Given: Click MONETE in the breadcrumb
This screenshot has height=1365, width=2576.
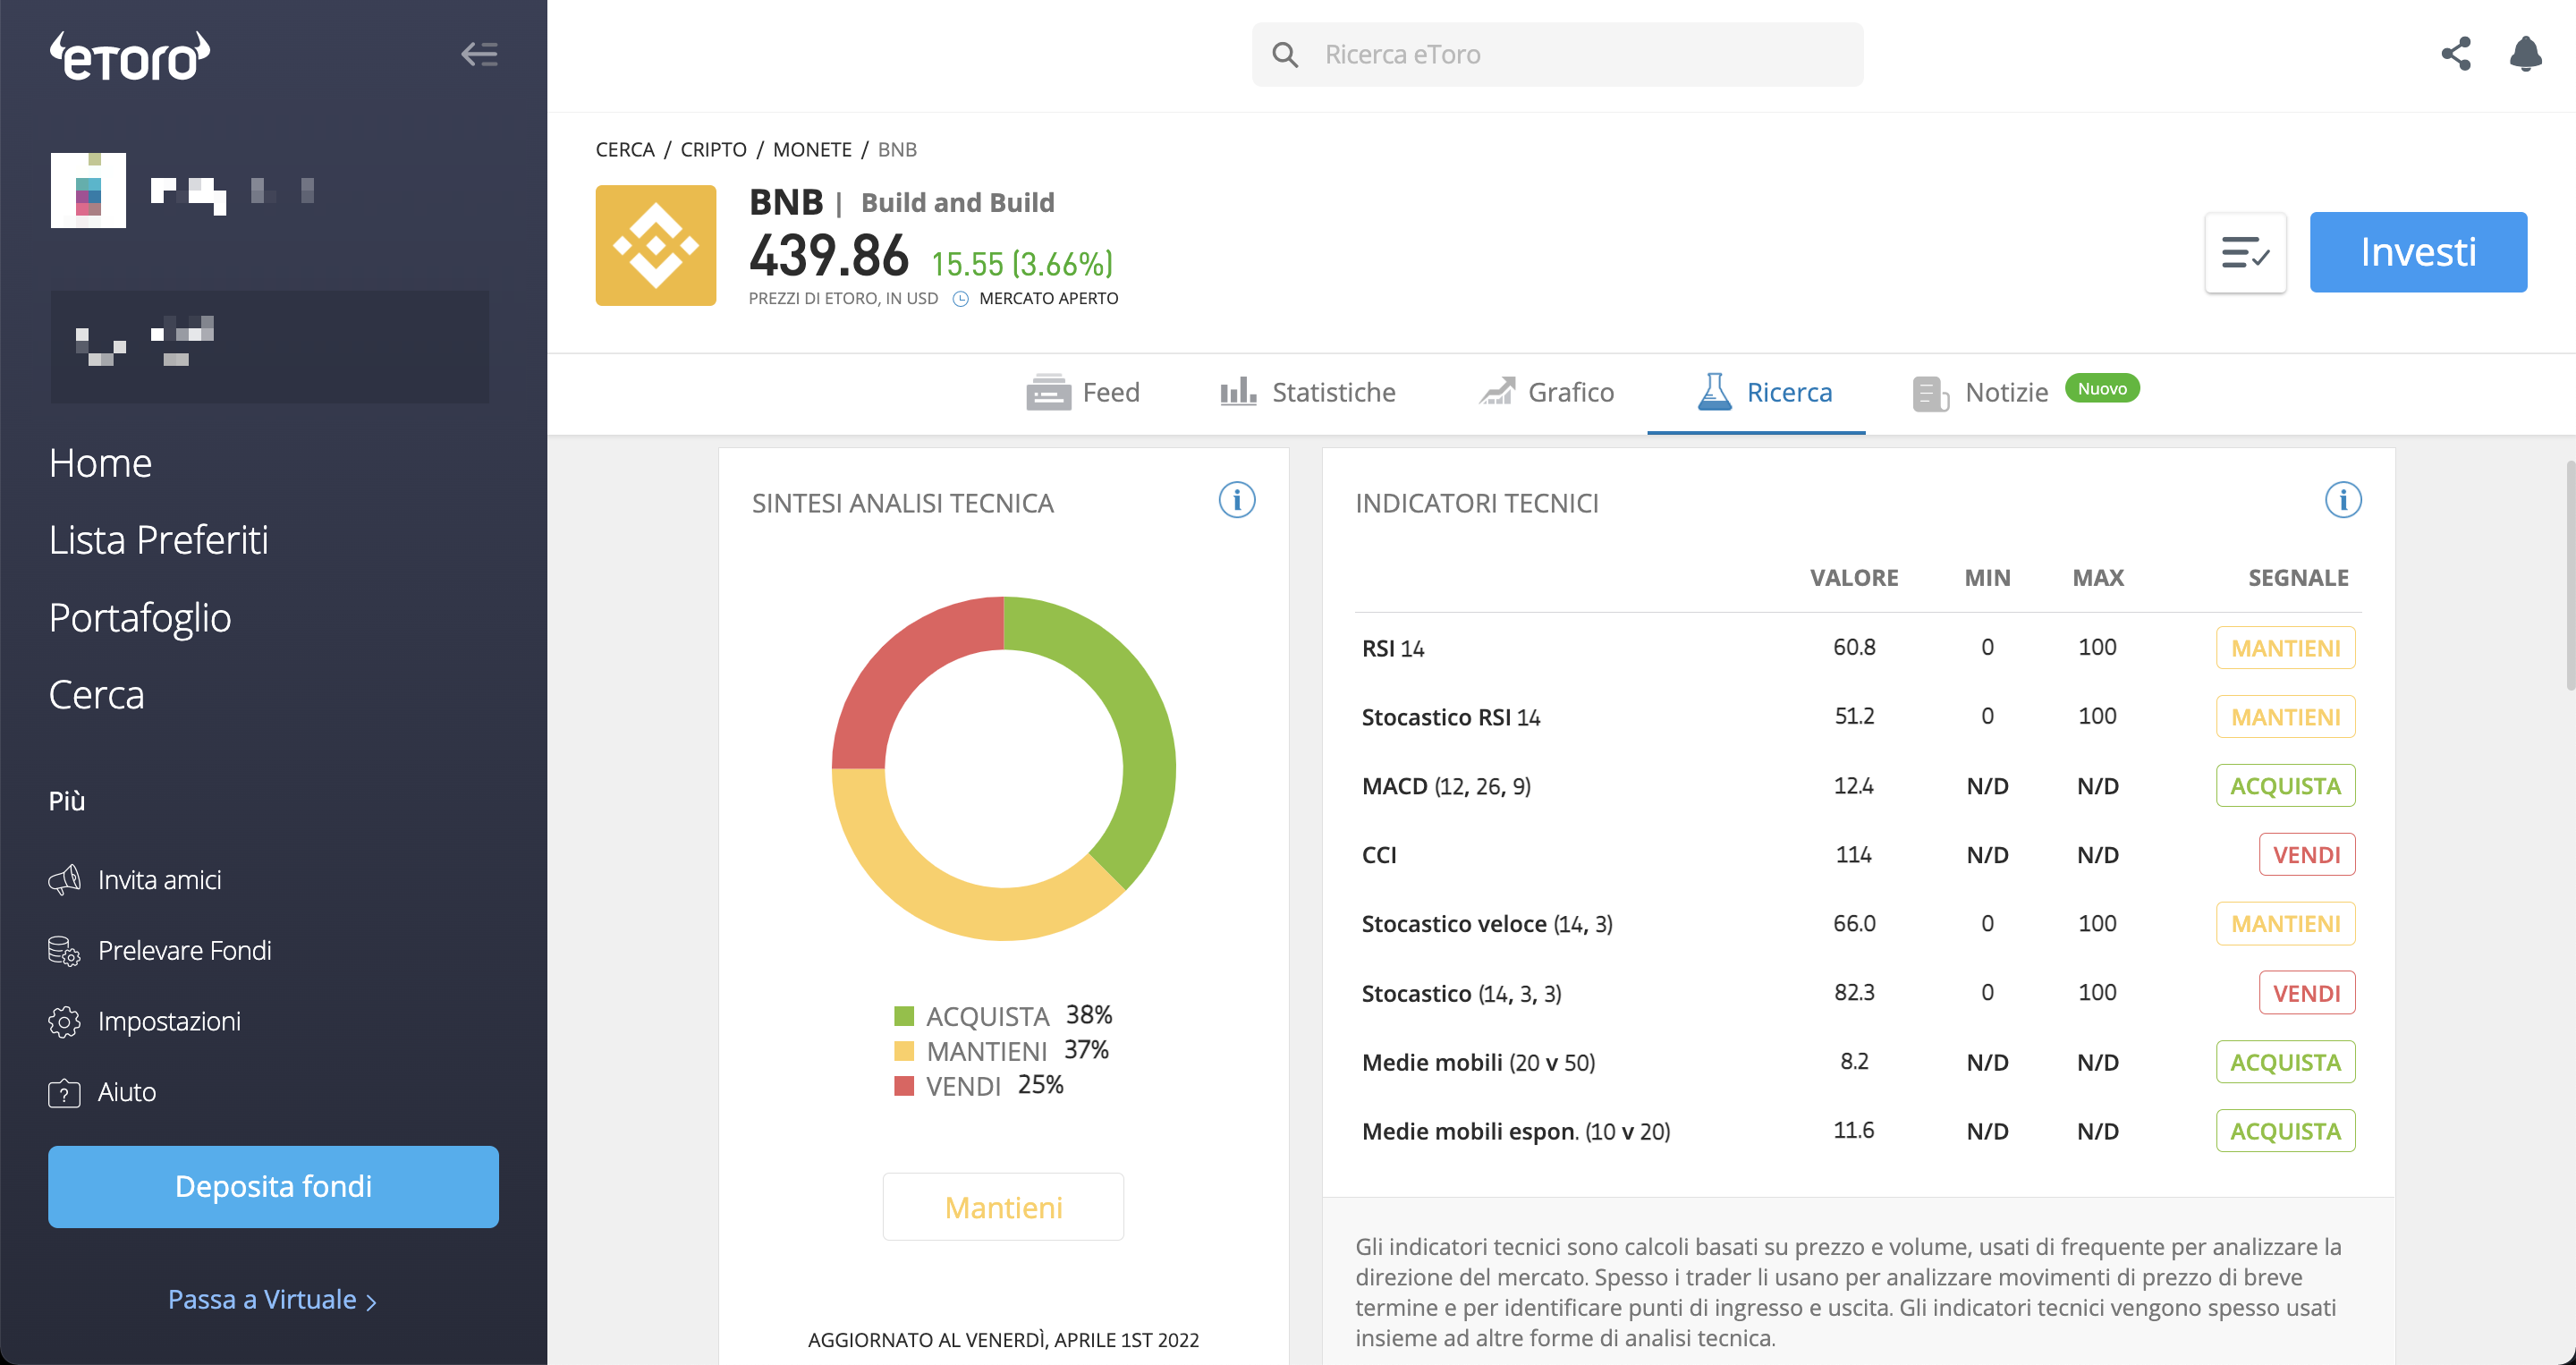Looking at the screenshot, I should [812, 149].
